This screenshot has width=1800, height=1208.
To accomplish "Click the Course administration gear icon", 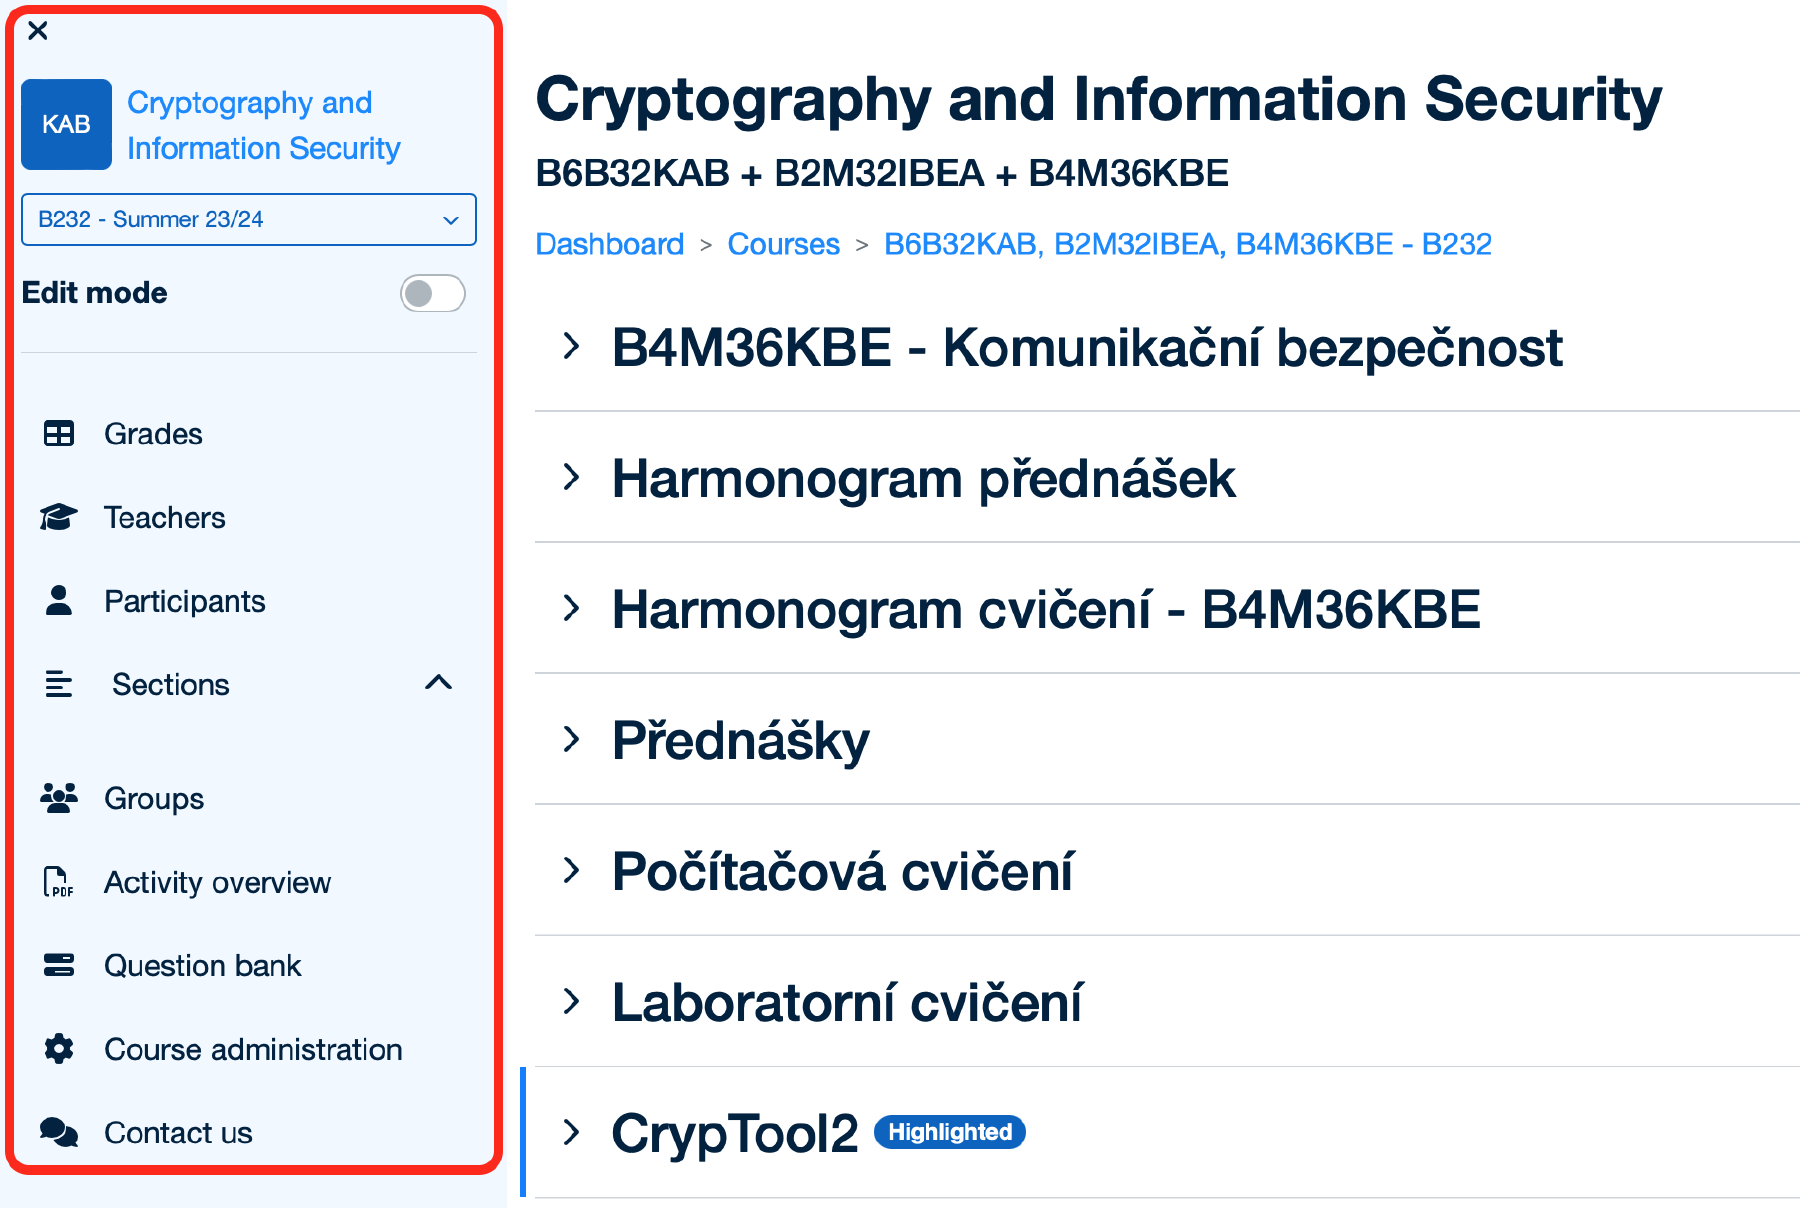I will [x=59, y=1049].
